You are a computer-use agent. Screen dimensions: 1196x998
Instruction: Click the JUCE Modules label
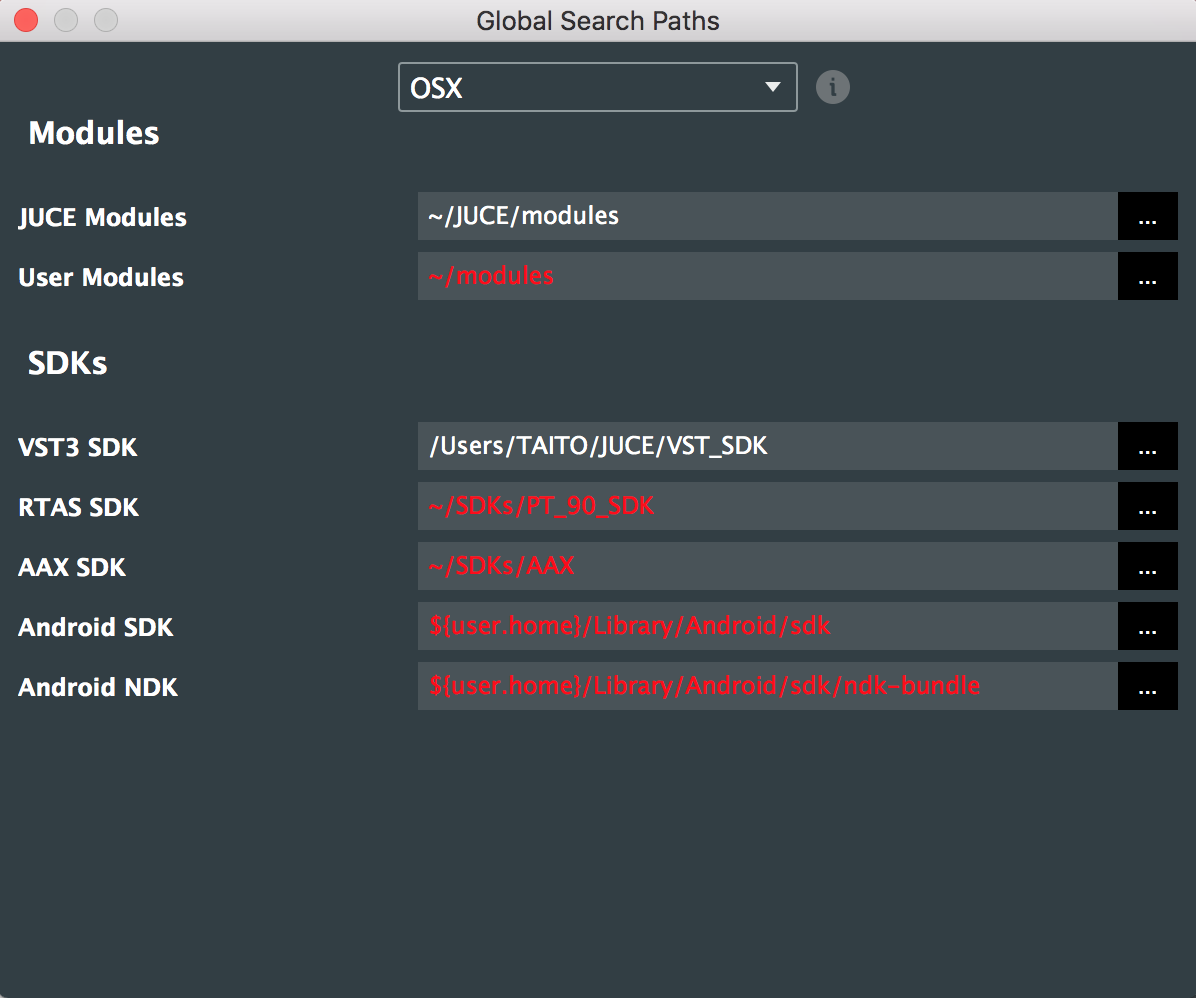tap(101, 217)
